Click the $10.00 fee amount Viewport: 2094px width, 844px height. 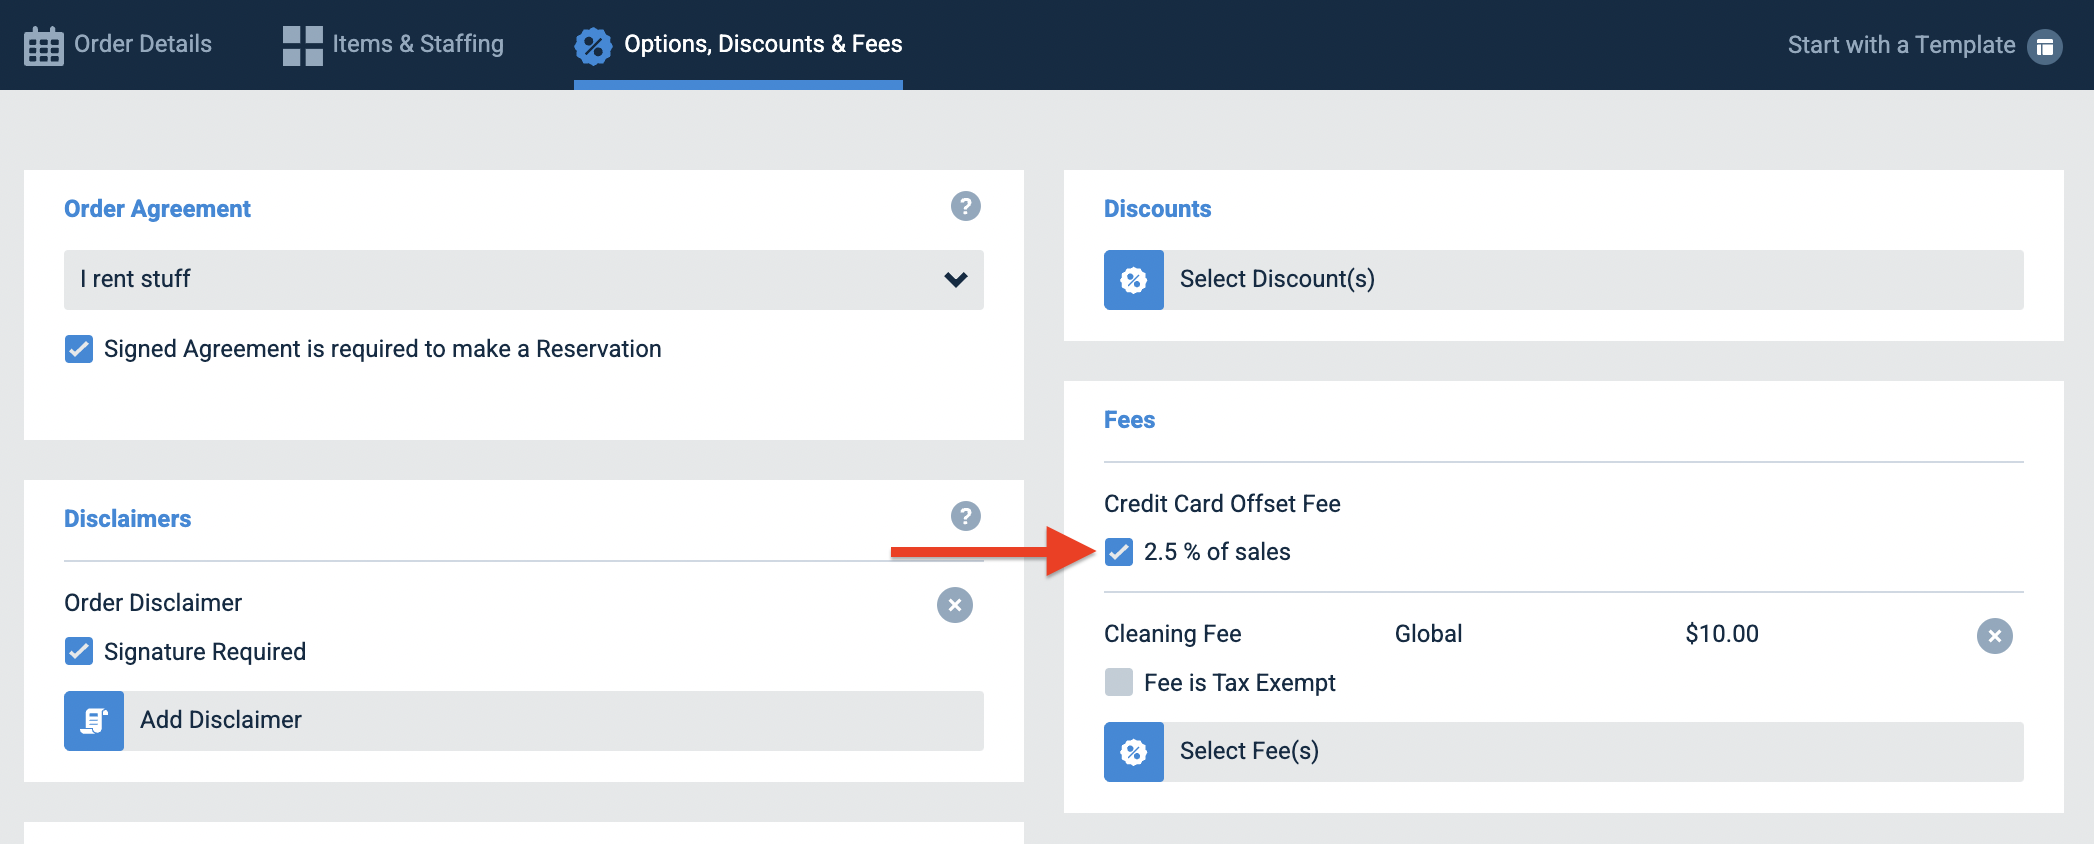[1721, 634]
